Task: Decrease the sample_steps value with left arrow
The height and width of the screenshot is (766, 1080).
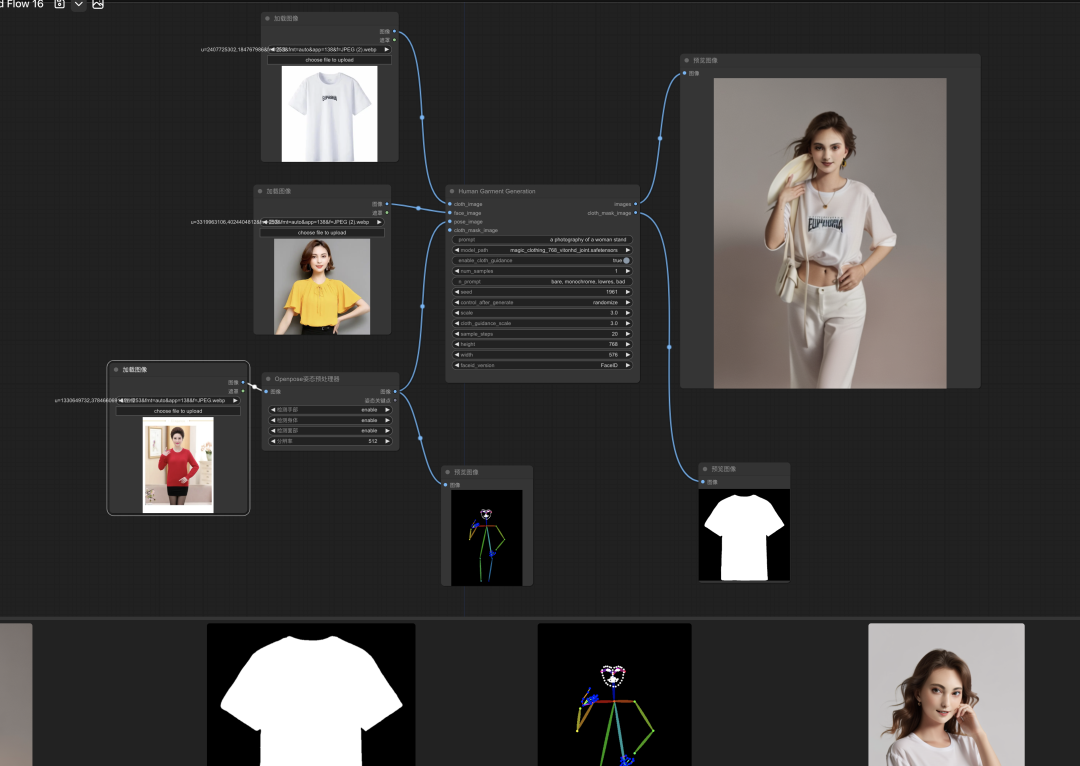Action: pos(457,334)
